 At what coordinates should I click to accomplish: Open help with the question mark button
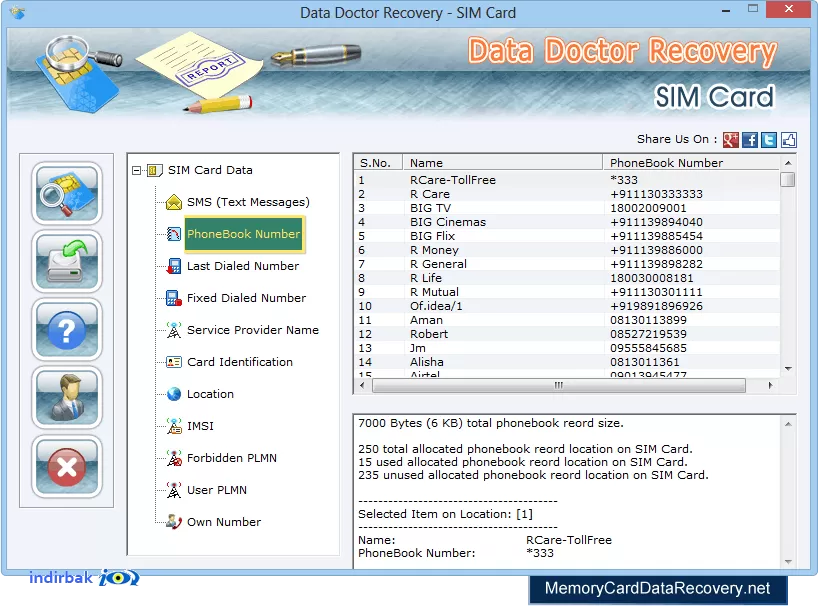pos(66,330)
